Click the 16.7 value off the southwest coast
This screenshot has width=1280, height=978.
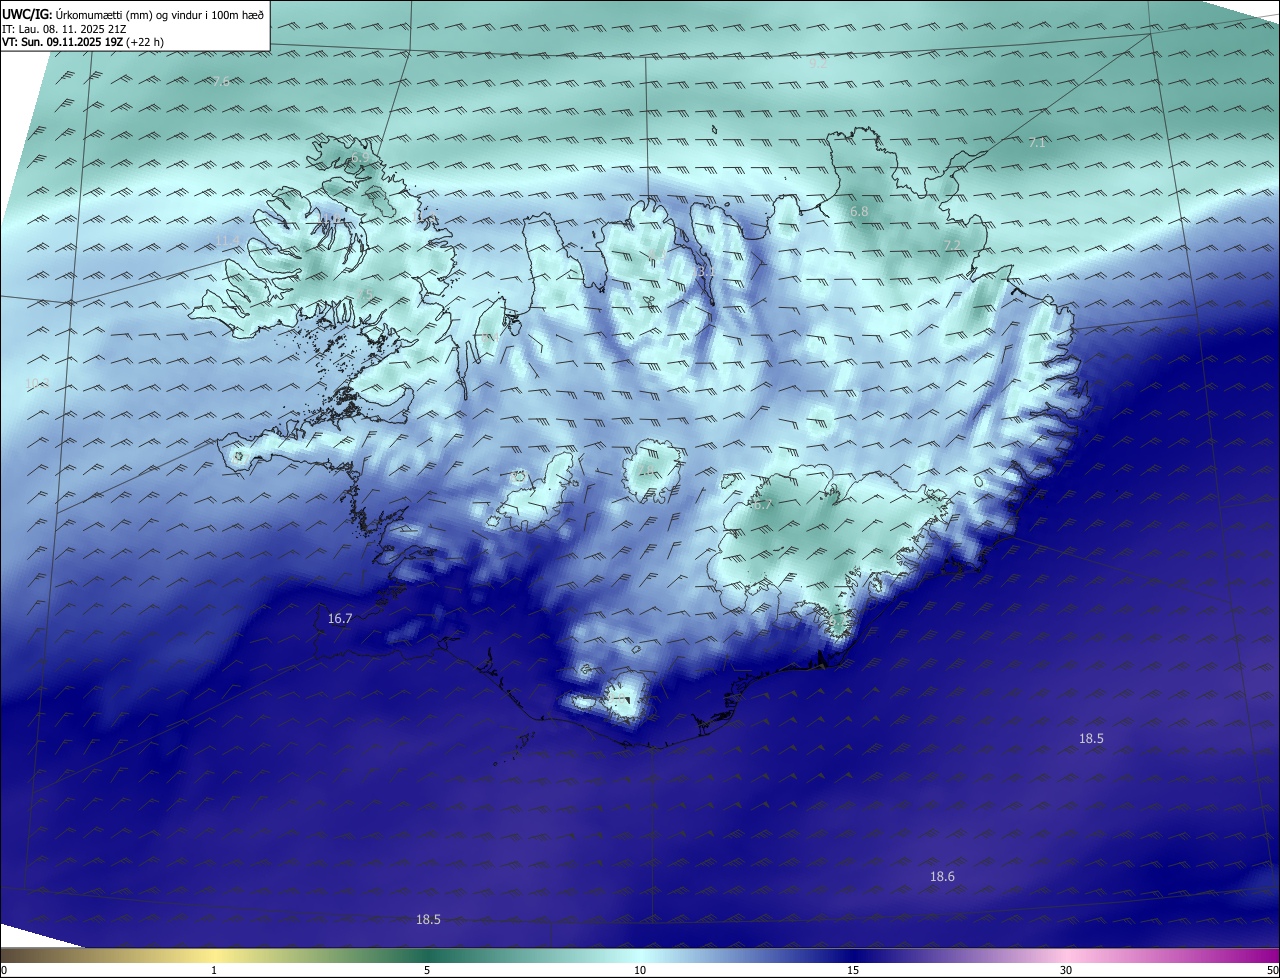(340, 619)
